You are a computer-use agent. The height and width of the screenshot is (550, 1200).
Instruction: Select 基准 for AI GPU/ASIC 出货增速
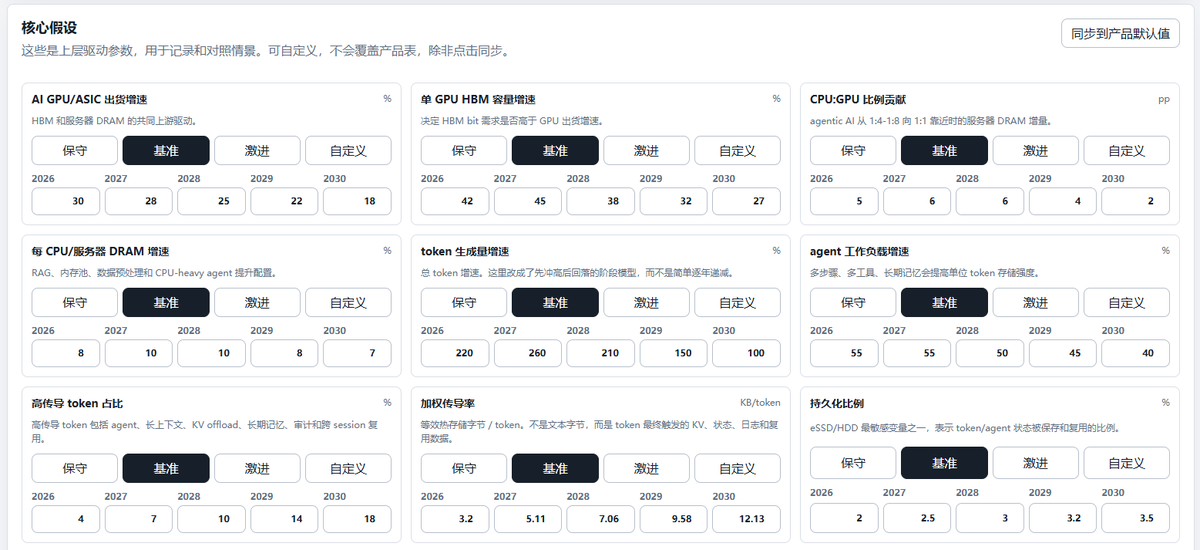tap(166, 150)
